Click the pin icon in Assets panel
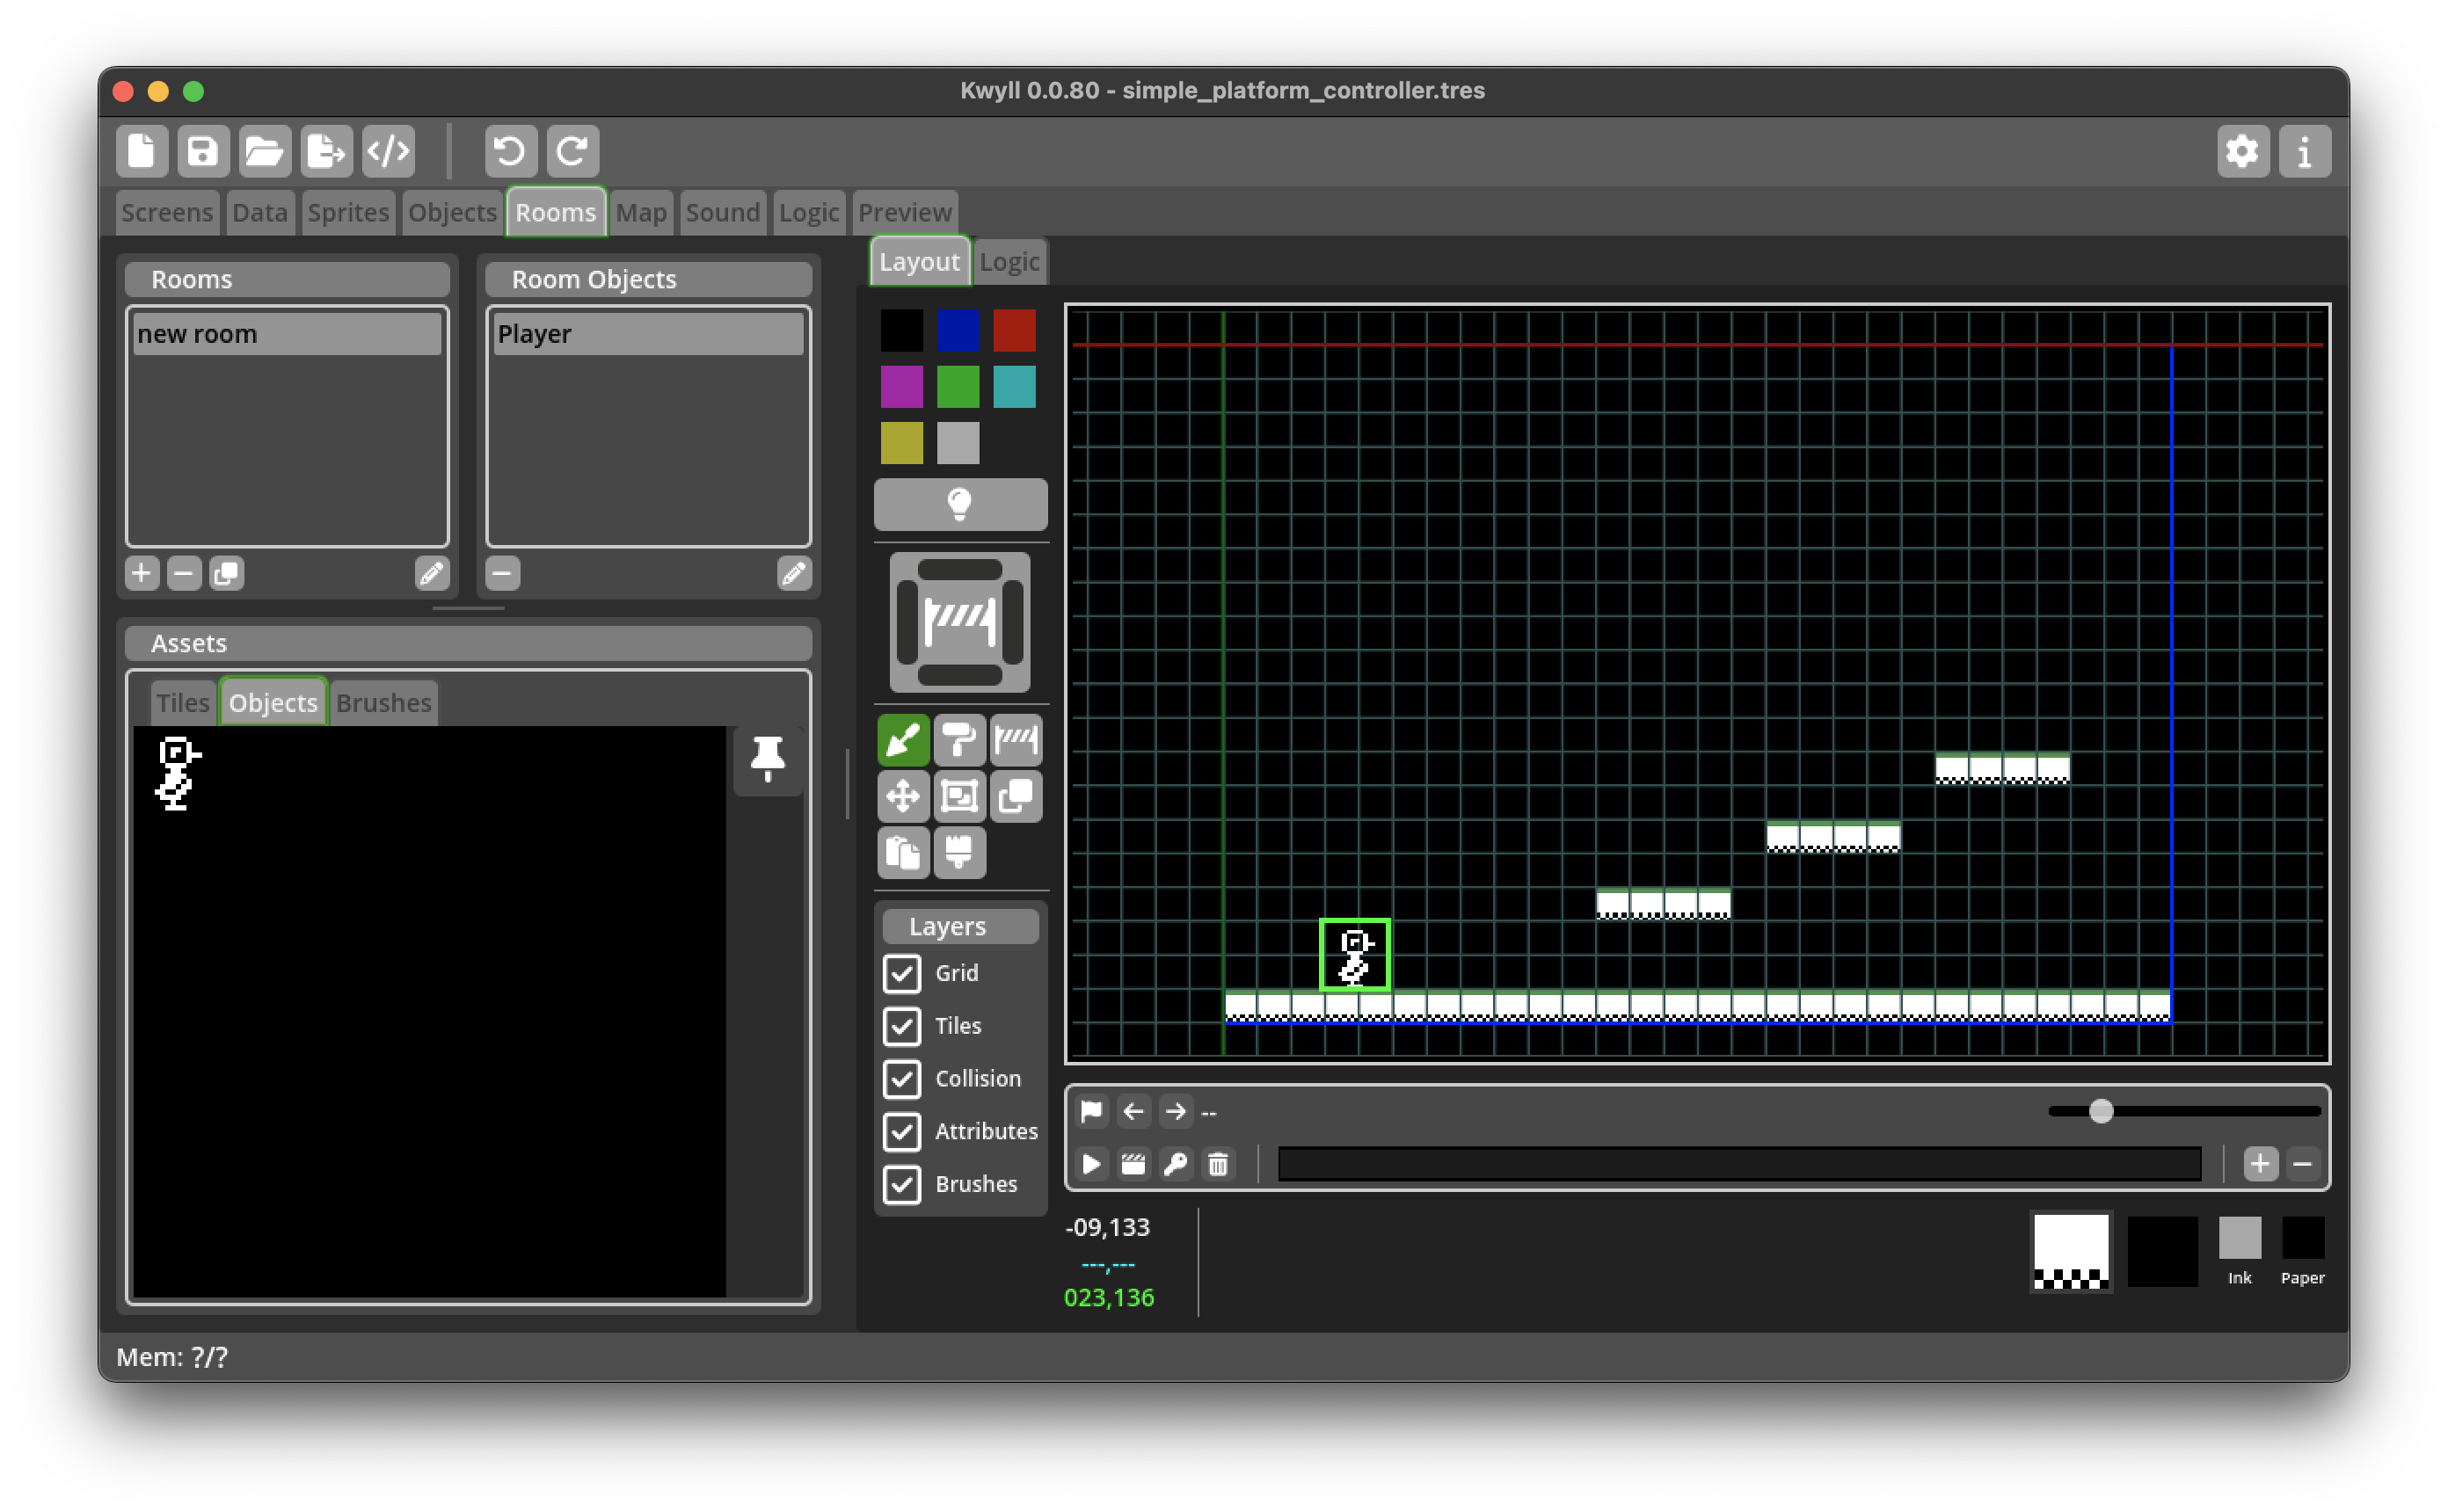This screenshot has height=1512, width=2448. coord(767,759)
